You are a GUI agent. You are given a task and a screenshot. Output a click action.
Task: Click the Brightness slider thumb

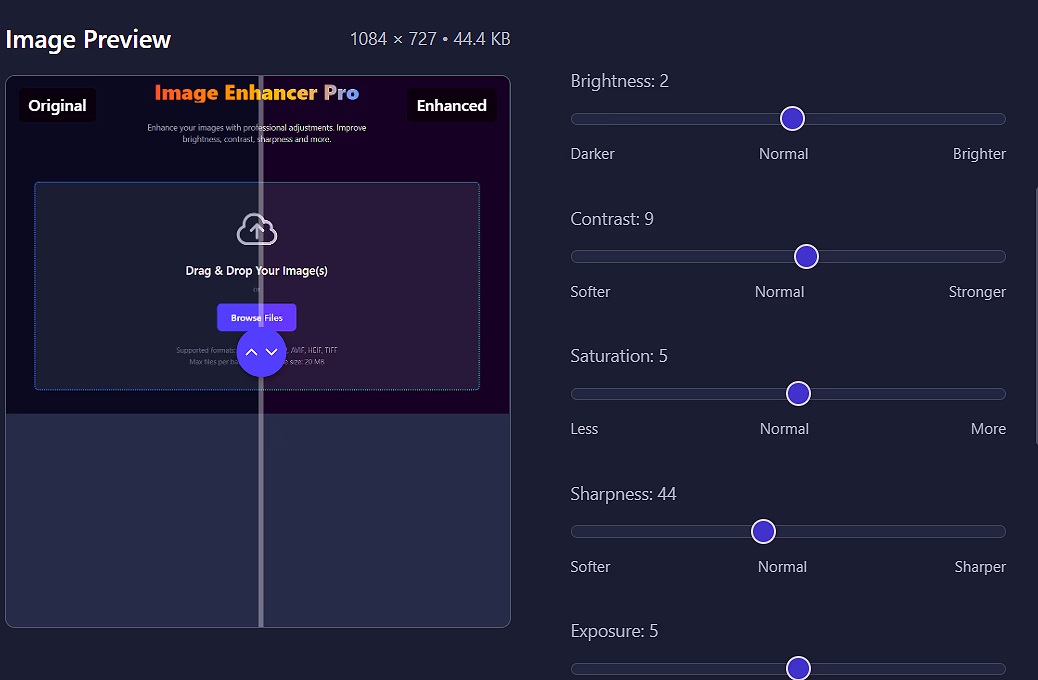tap(792, 119)
